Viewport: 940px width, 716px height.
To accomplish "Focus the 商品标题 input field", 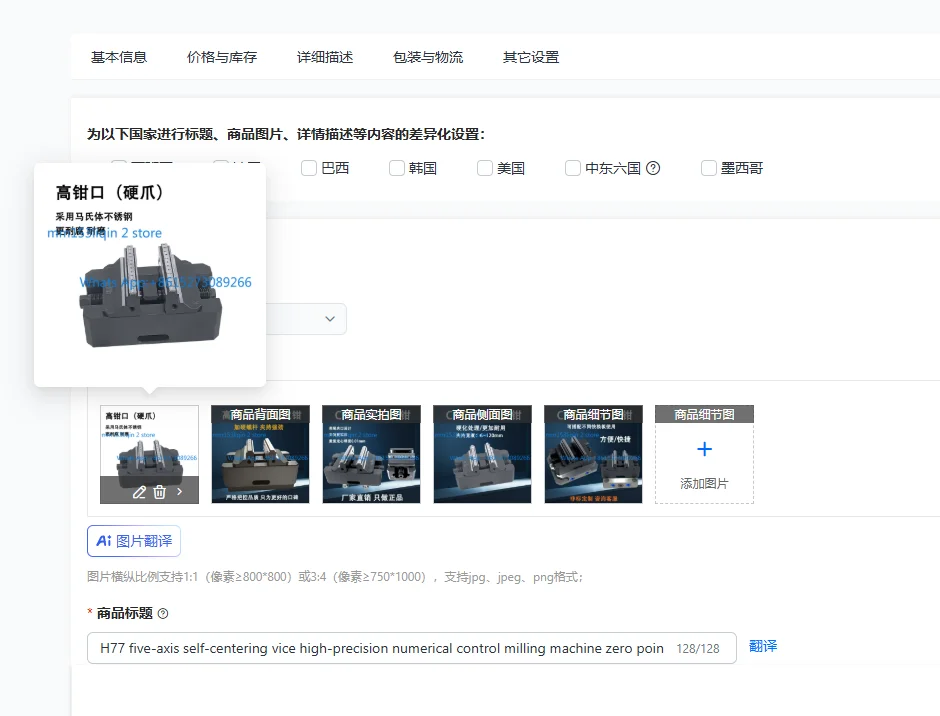I will coord(411,648).
